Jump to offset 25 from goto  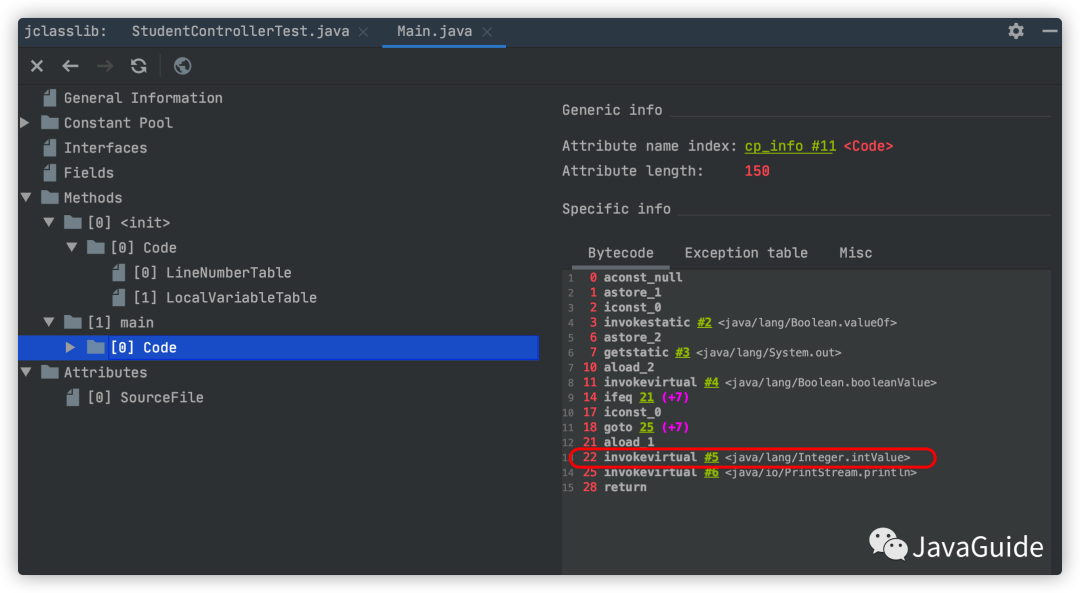pos(646,427)
